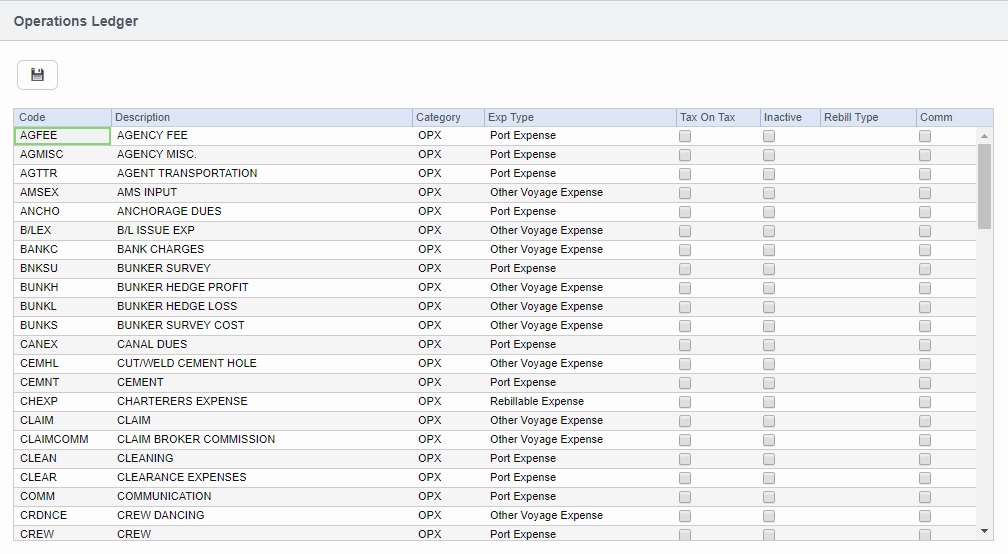This screenshot has height=554, width=1008.
Task: Click the Rebill Type column header
Action: click(867, 117)
